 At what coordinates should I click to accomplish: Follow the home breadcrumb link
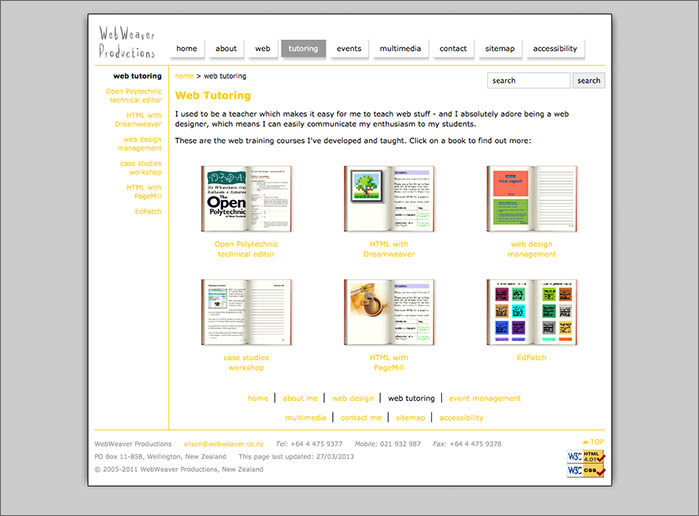(184, 76)
